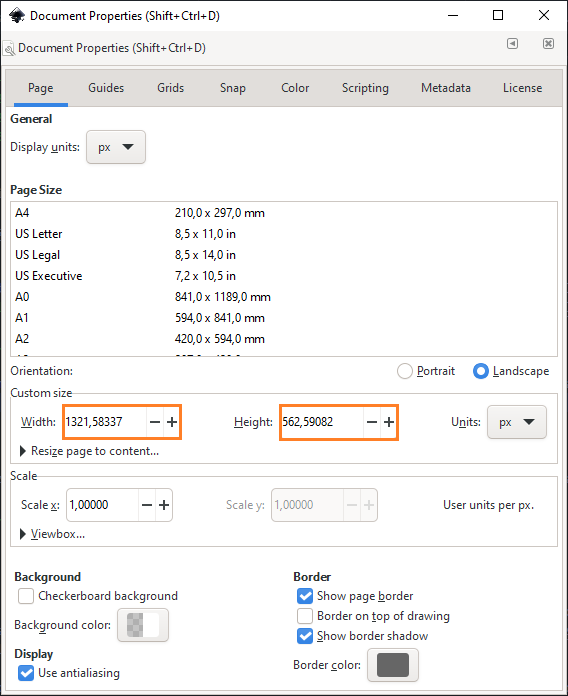Click the Scale x input field
Viewport: 568px width, 696px height.
103,505
